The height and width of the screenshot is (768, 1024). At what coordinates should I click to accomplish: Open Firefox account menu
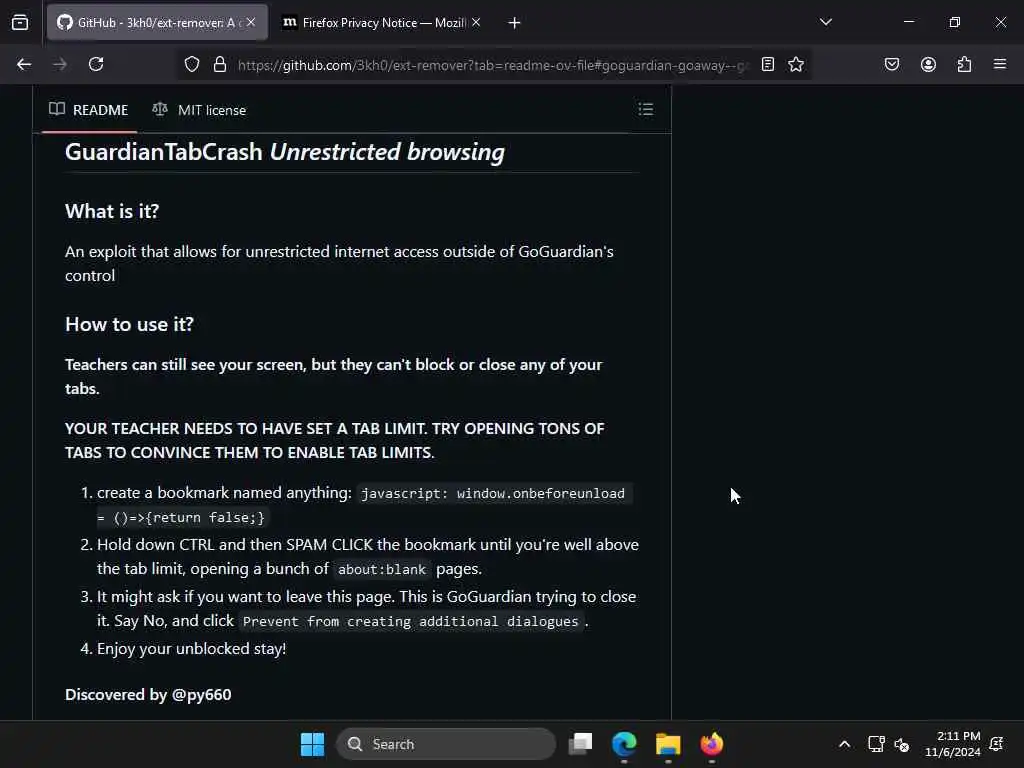pos(928,64)
